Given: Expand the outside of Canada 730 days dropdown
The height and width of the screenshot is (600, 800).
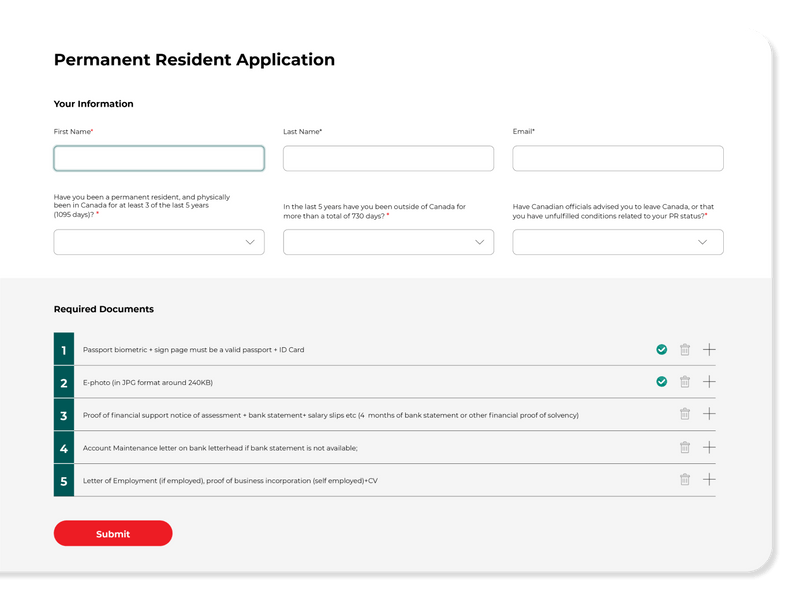Looking at the screenshot, I should [x=388, y=242].
